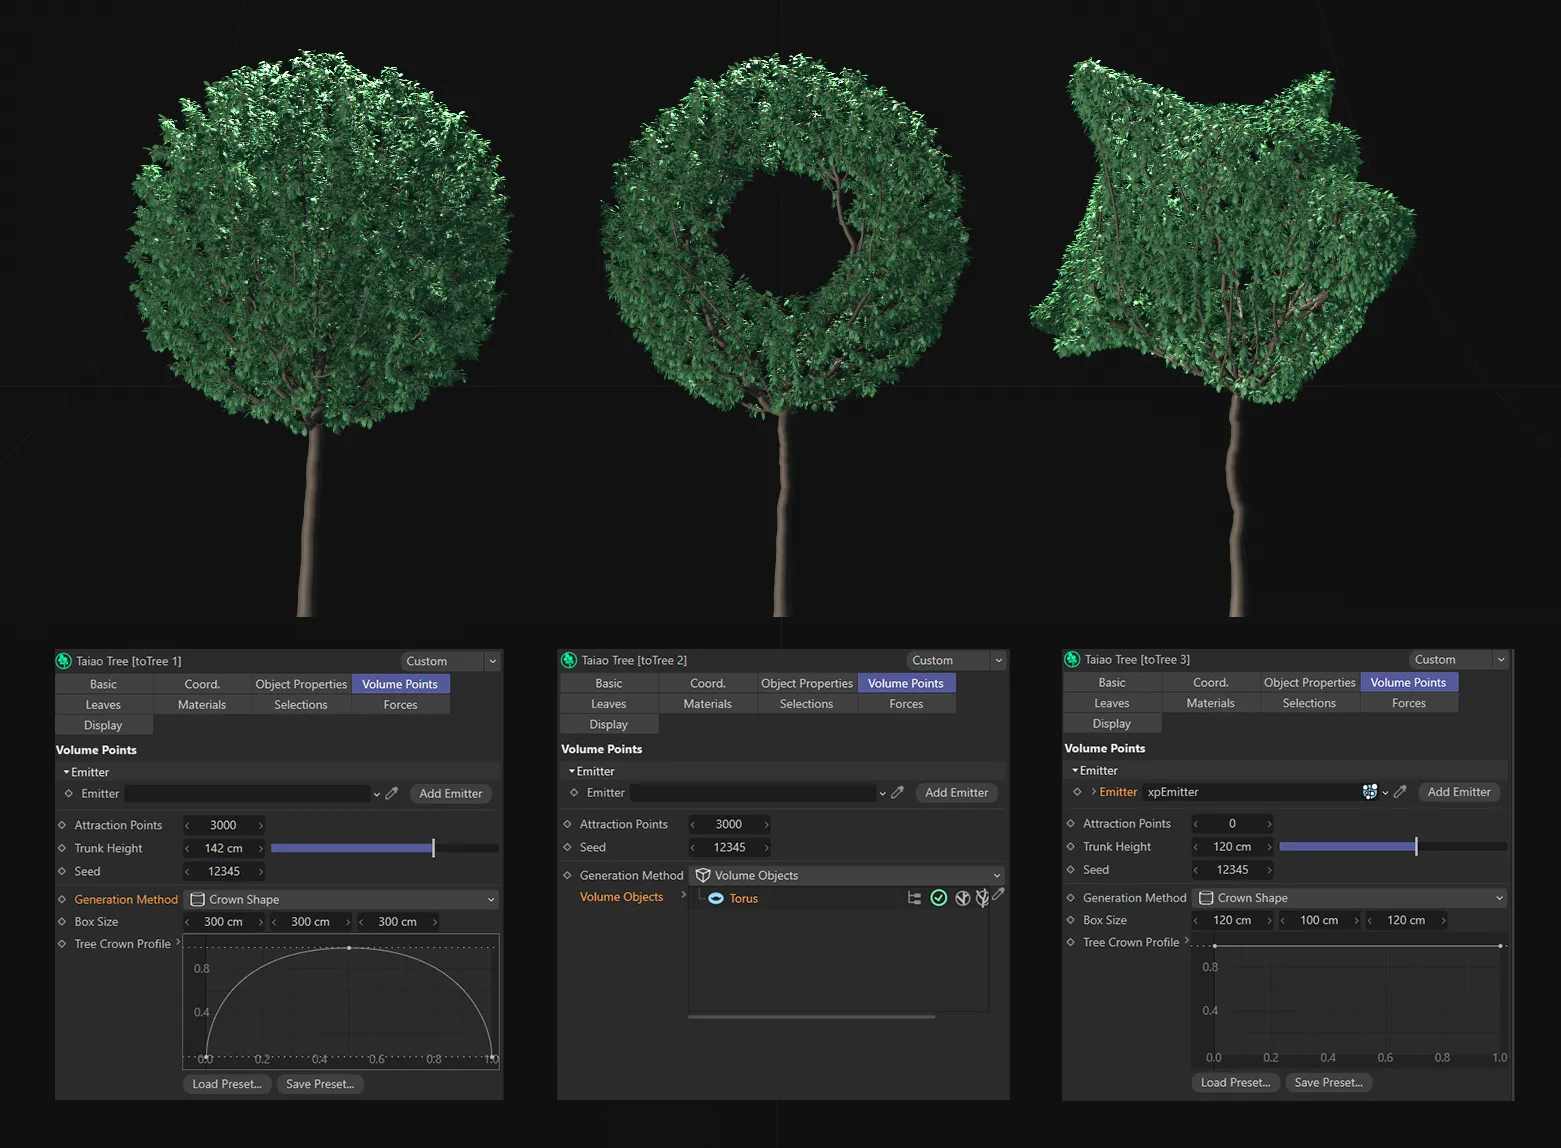Click the Taiao Tree icon of toTree 2
This screenshot has width=1561, height=1148.
point(569,660)
